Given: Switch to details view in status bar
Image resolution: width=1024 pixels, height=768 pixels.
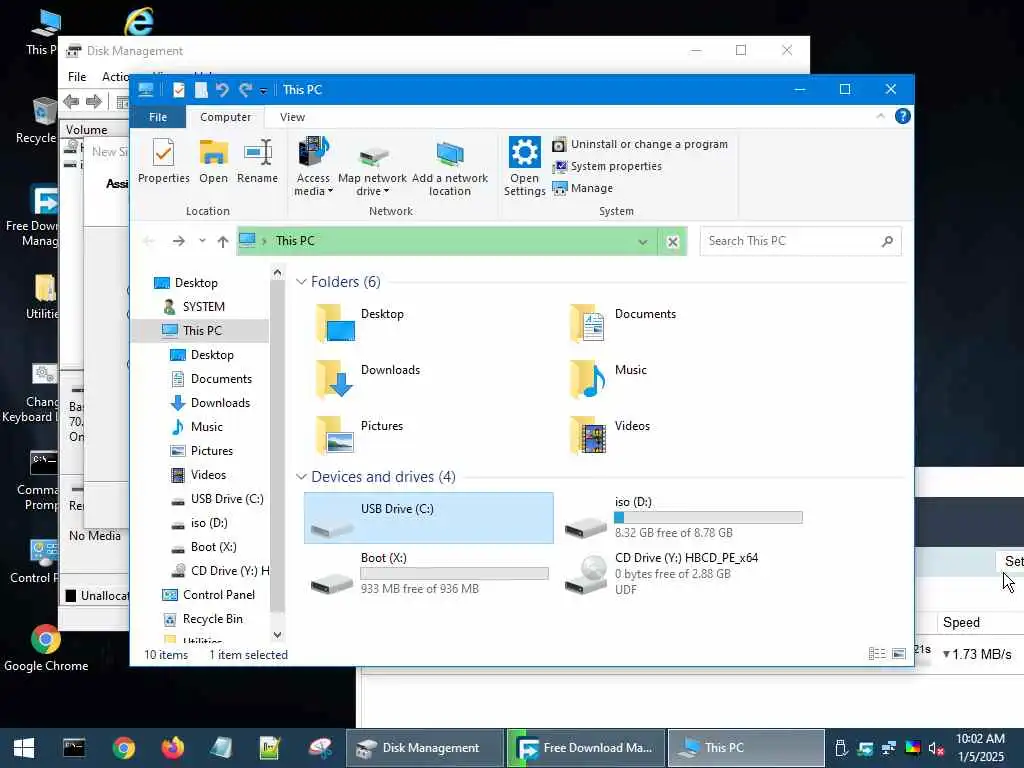Looking at the screenshot, I should pyautogui.click(x=877, y=654).
